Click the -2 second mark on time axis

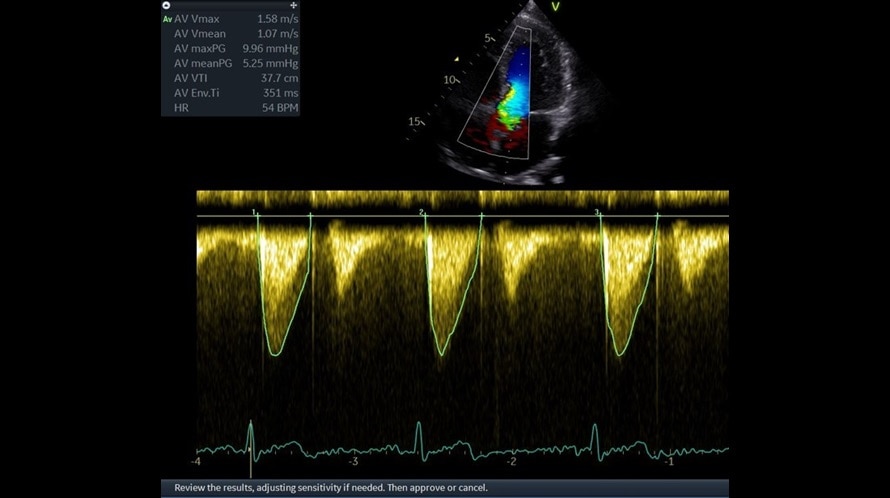pyautogui.click(x=511, y=462)
